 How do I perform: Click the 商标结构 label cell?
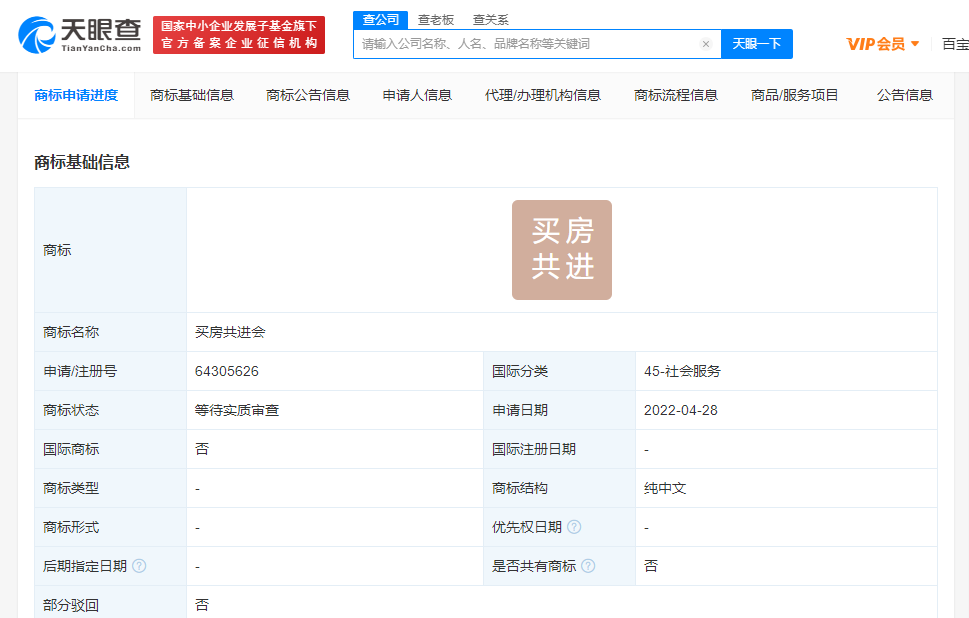[559, 488]
